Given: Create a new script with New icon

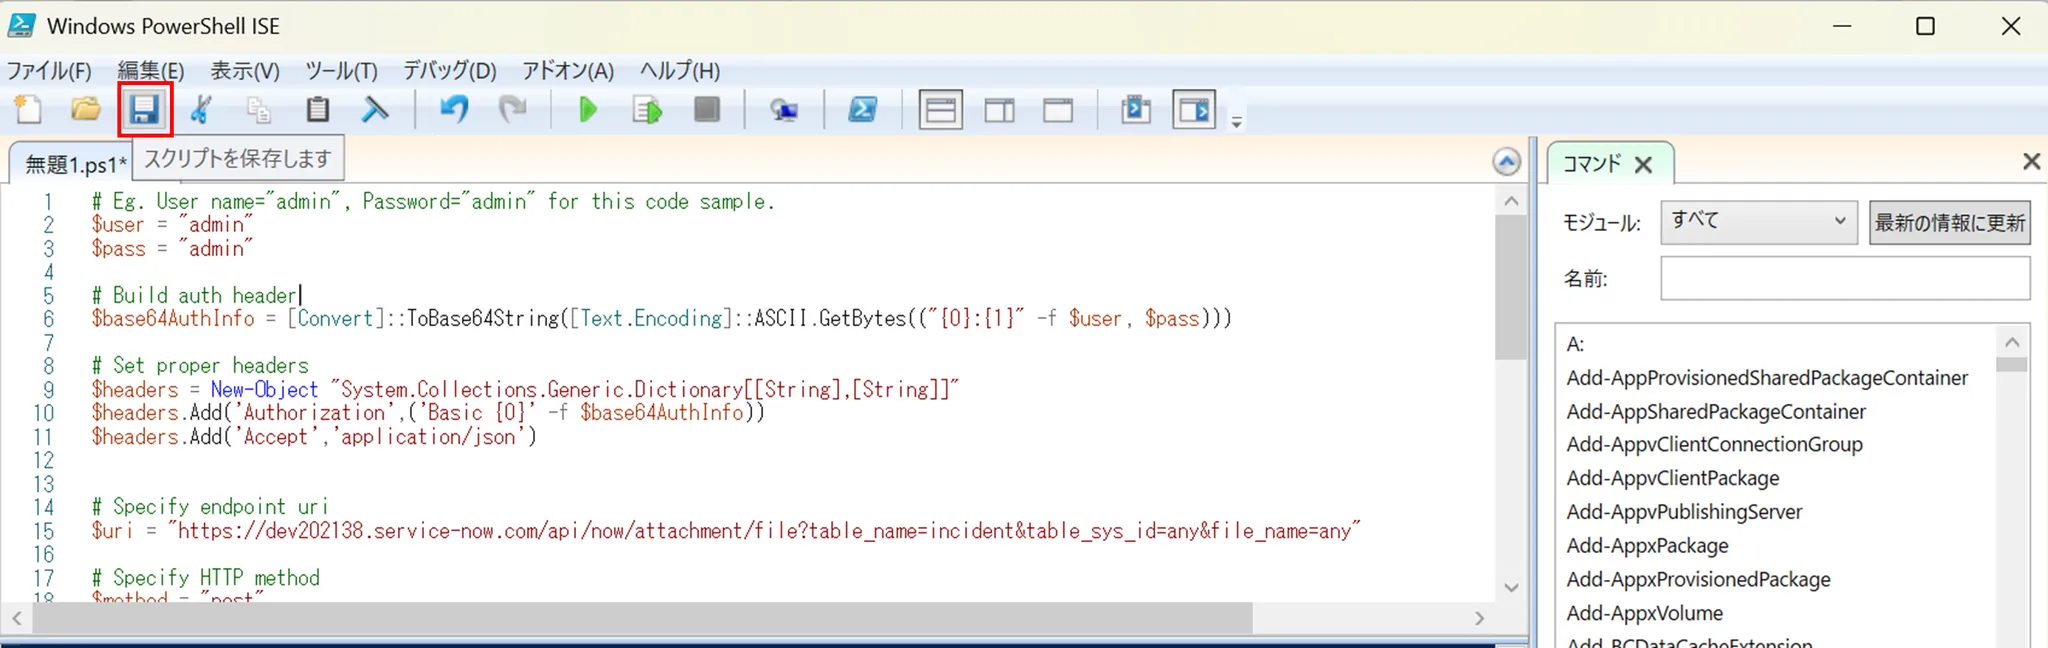Looking at the screenshot, I should [28, 109].
